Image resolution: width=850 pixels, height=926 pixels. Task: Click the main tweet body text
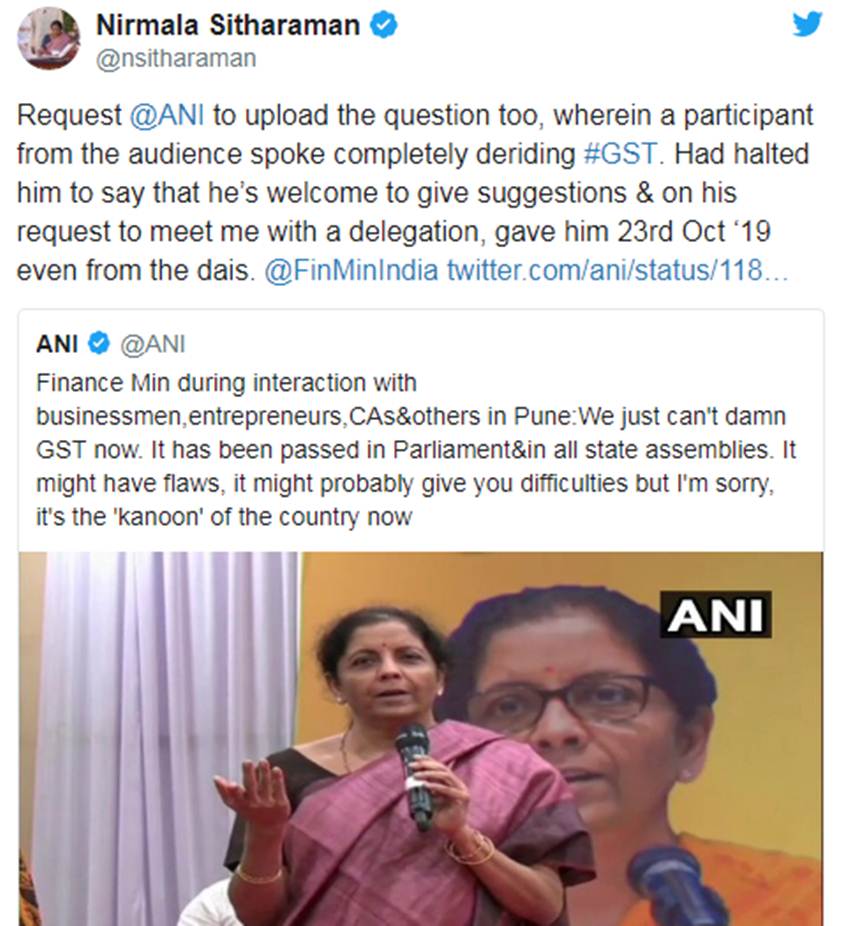415,193
